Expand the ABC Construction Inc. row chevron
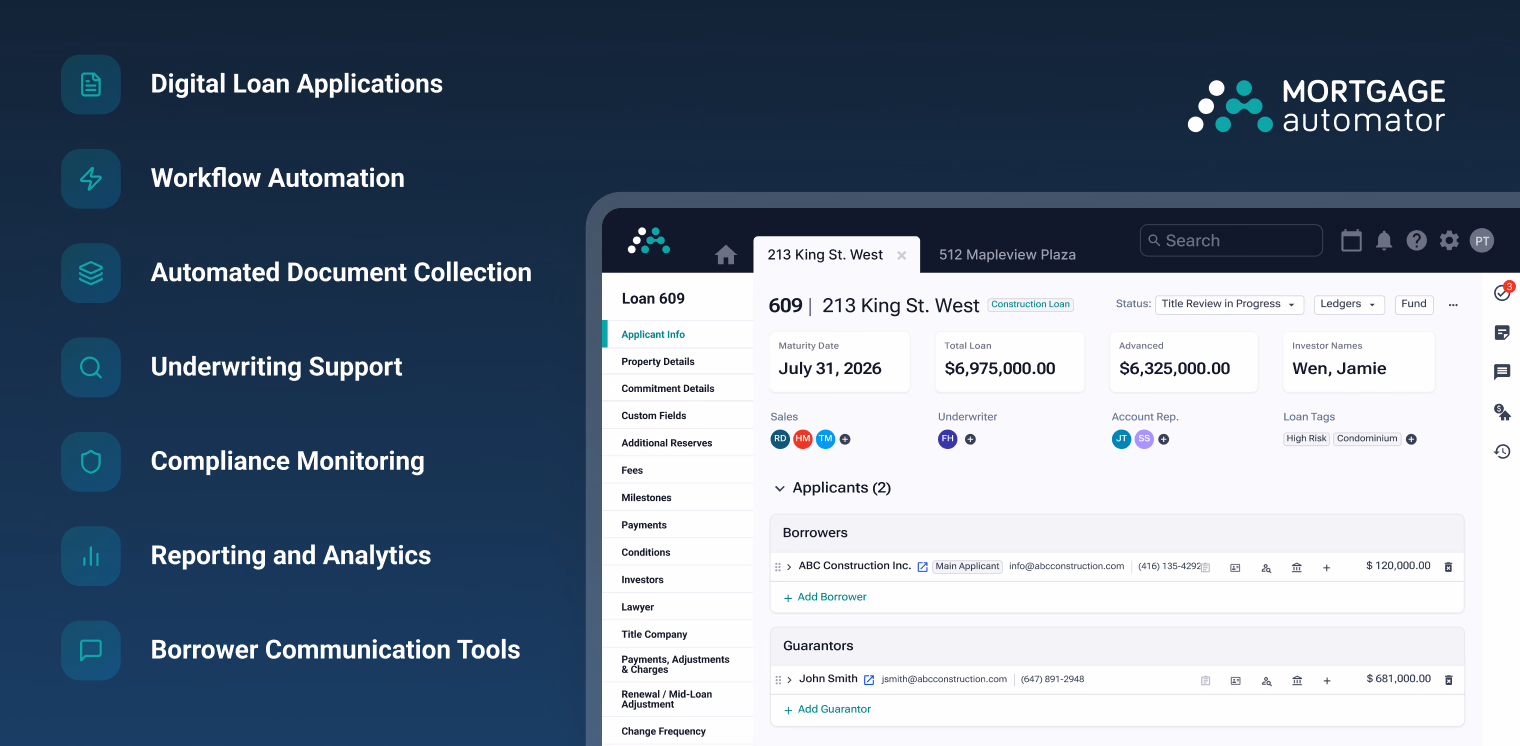The image size is (1520, 746). pos(789,567)
